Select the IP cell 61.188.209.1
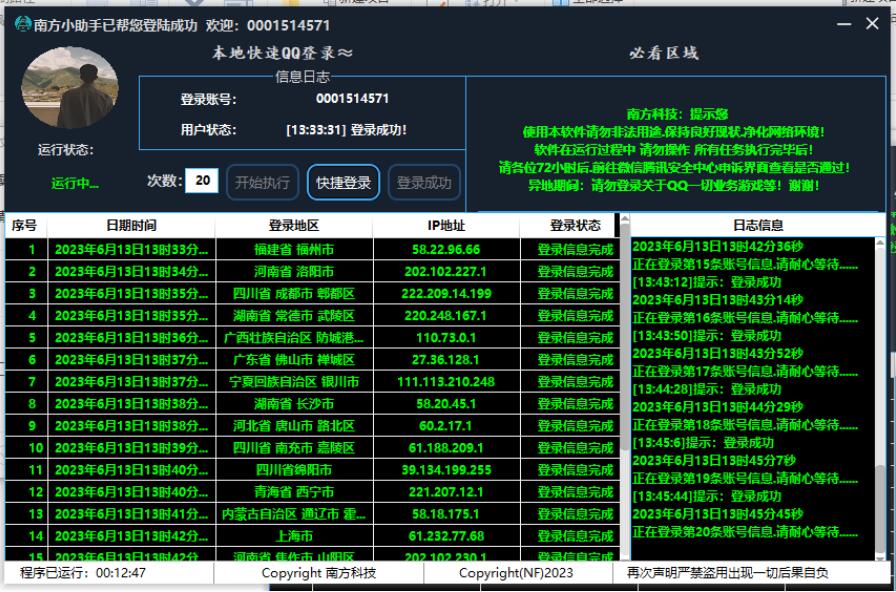This screenshot has width=896, height=592. coord(446,448)
